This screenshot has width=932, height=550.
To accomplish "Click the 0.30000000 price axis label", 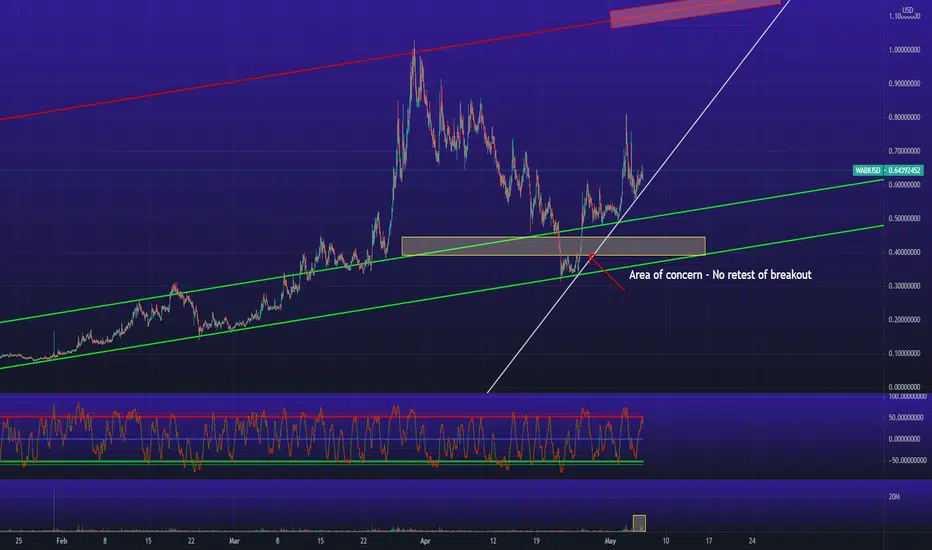I will tap(905, 286).
